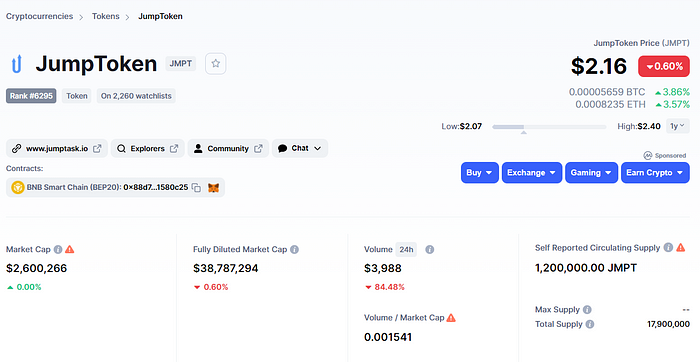Image resolution: width=700 pixels, height=362 pixels.
Task: Click the Chat bubble icon
Action: click(x=282, y=149)
